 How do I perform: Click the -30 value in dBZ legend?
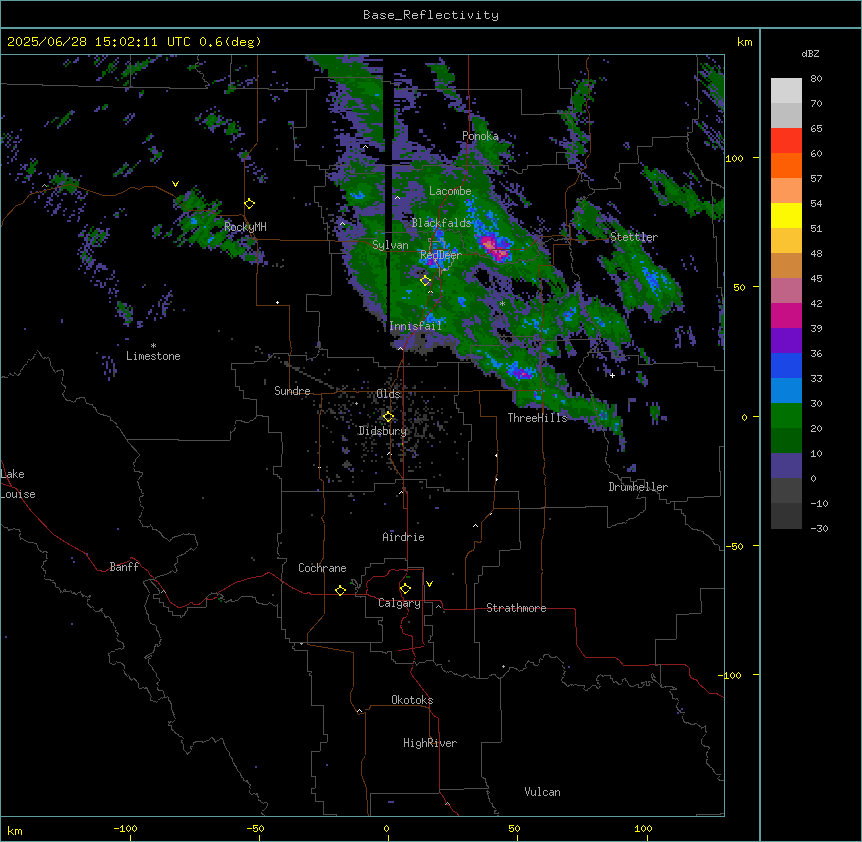tap(819, 528)
